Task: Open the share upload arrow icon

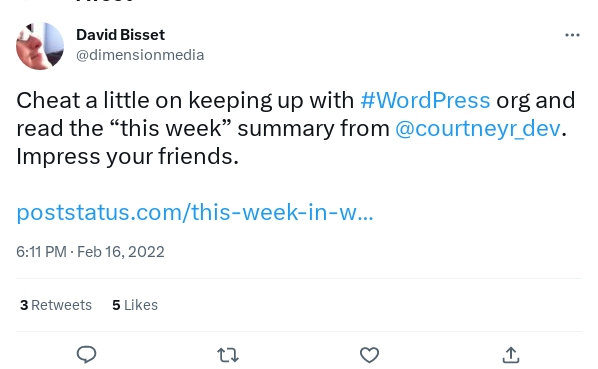Action: tap(511, 355)
